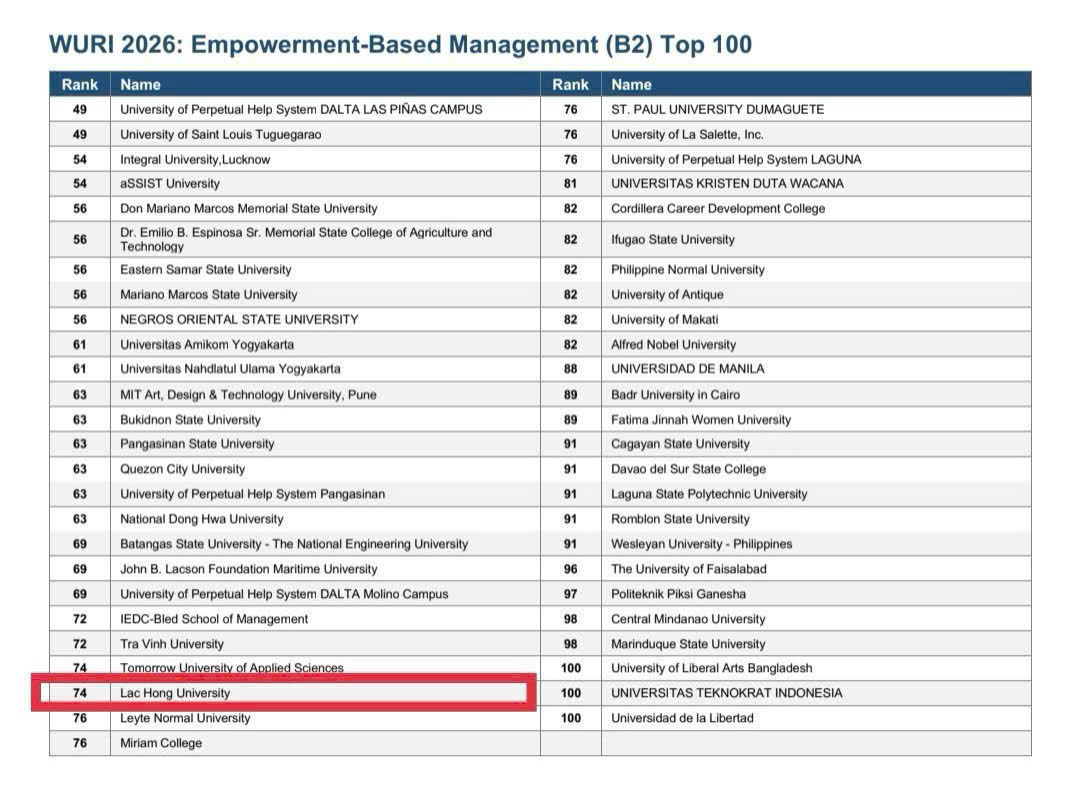
Task: Click the title WURI 2026 Empowerment-Based Management
Action: pos(400,45)
